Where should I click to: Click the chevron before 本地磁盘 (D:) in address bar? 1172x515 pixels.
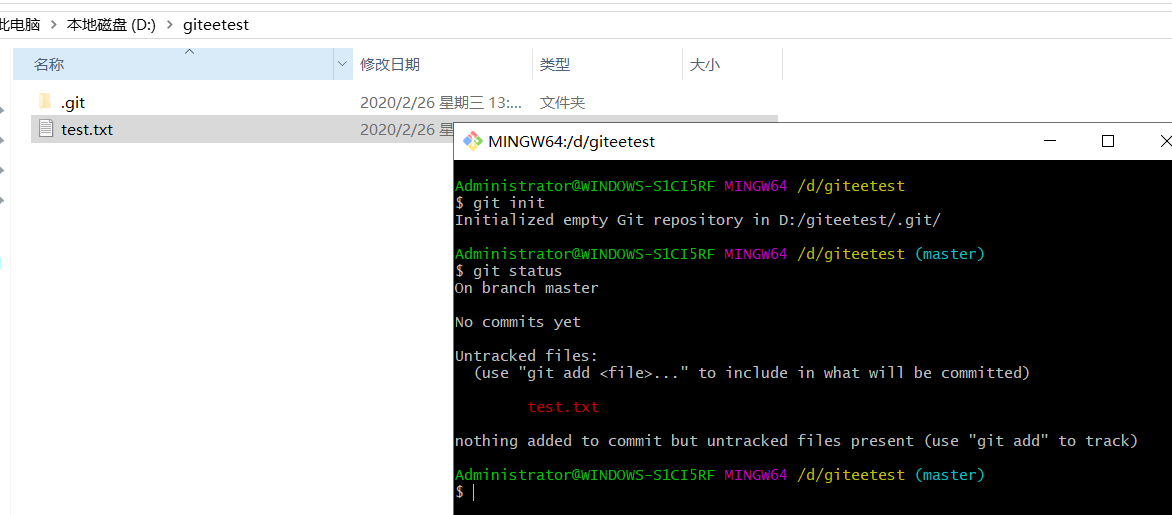click(x=54, y=25)
